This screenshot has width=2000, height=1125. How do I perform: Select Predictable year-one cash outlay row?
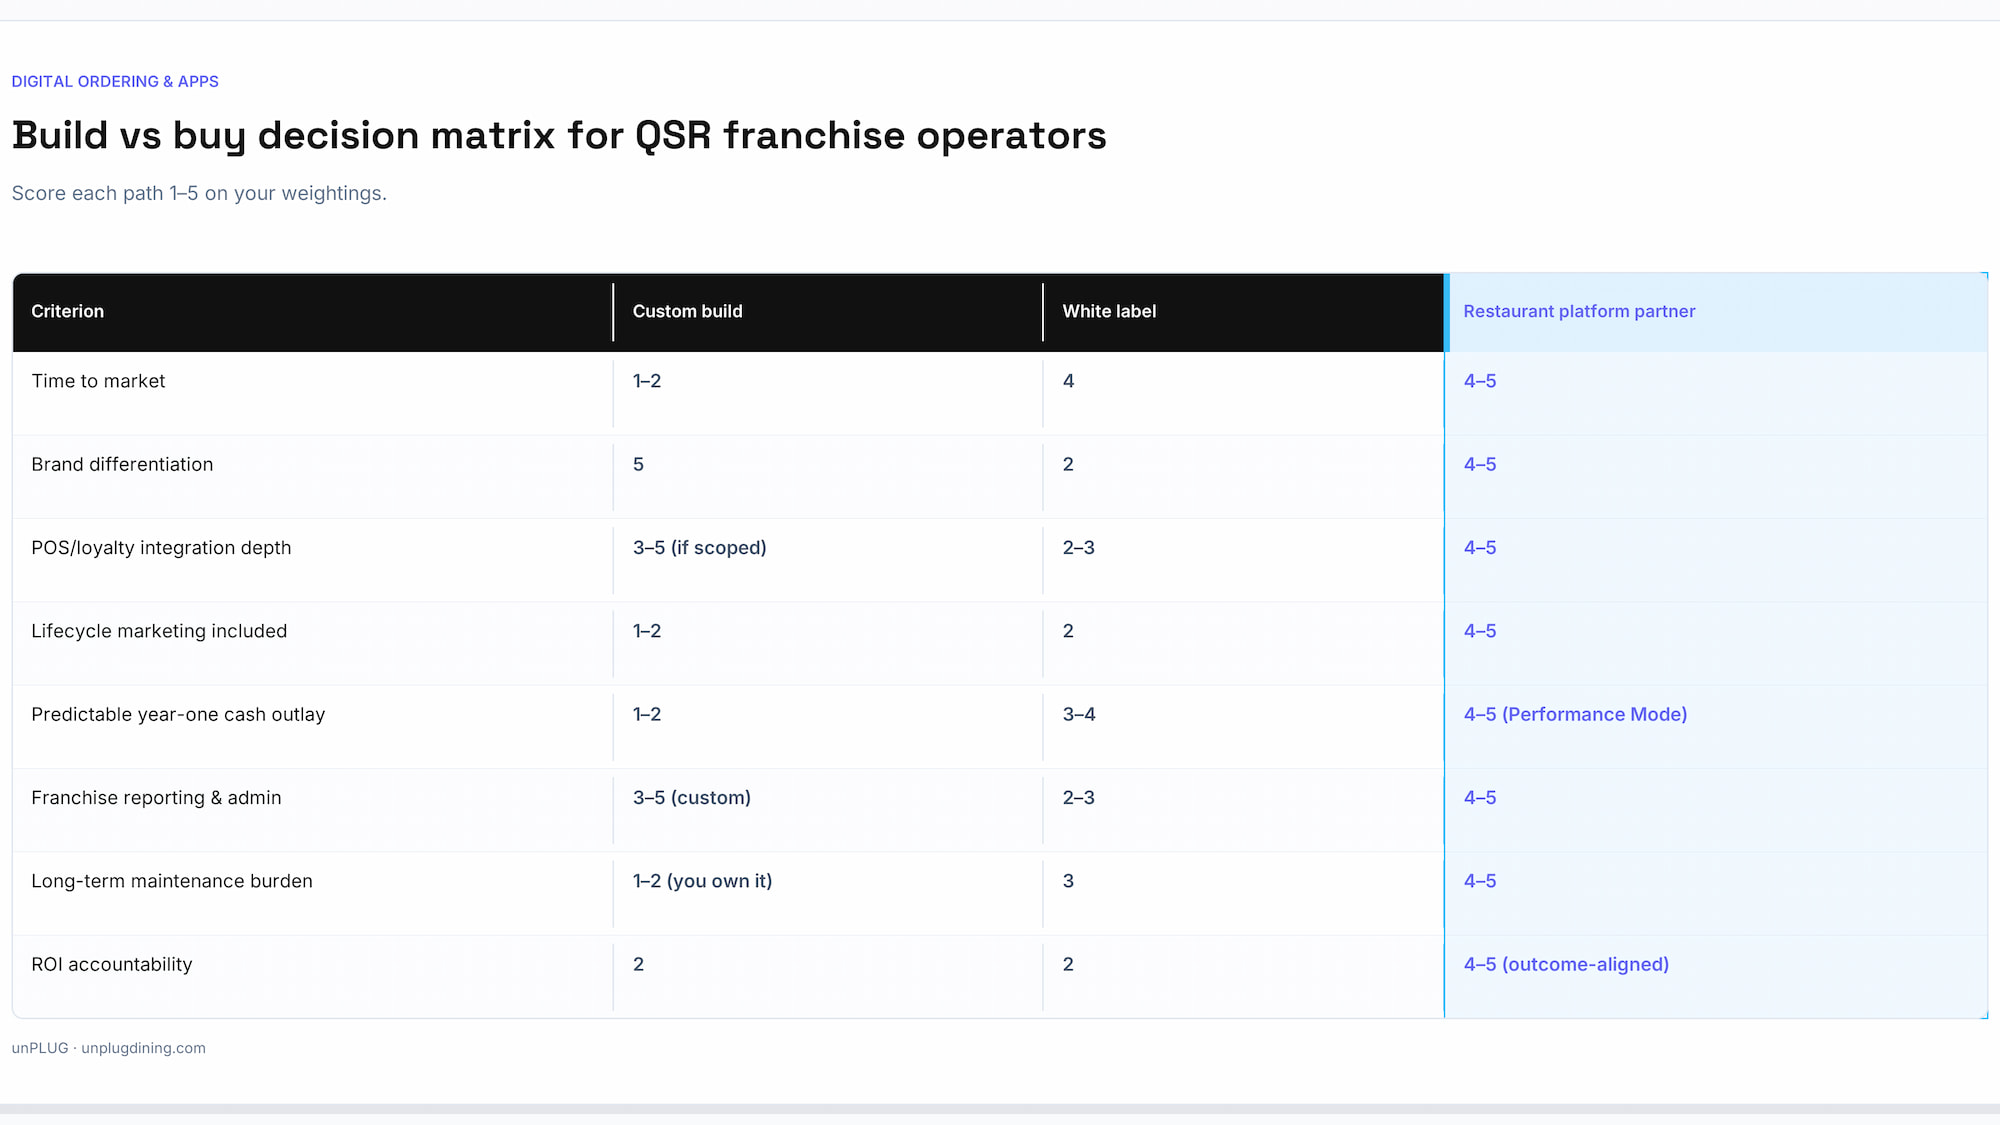1000,726
